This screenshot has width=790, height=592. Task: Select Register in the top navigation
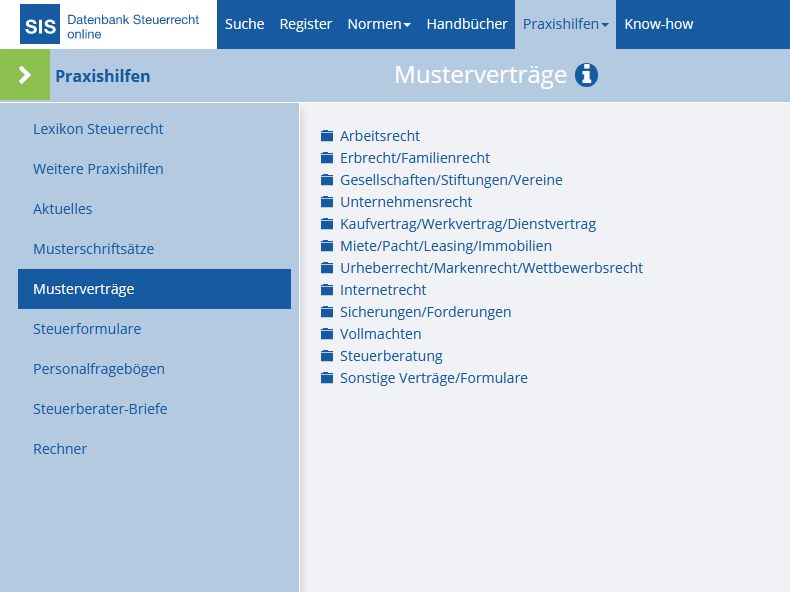pos(306,24)
